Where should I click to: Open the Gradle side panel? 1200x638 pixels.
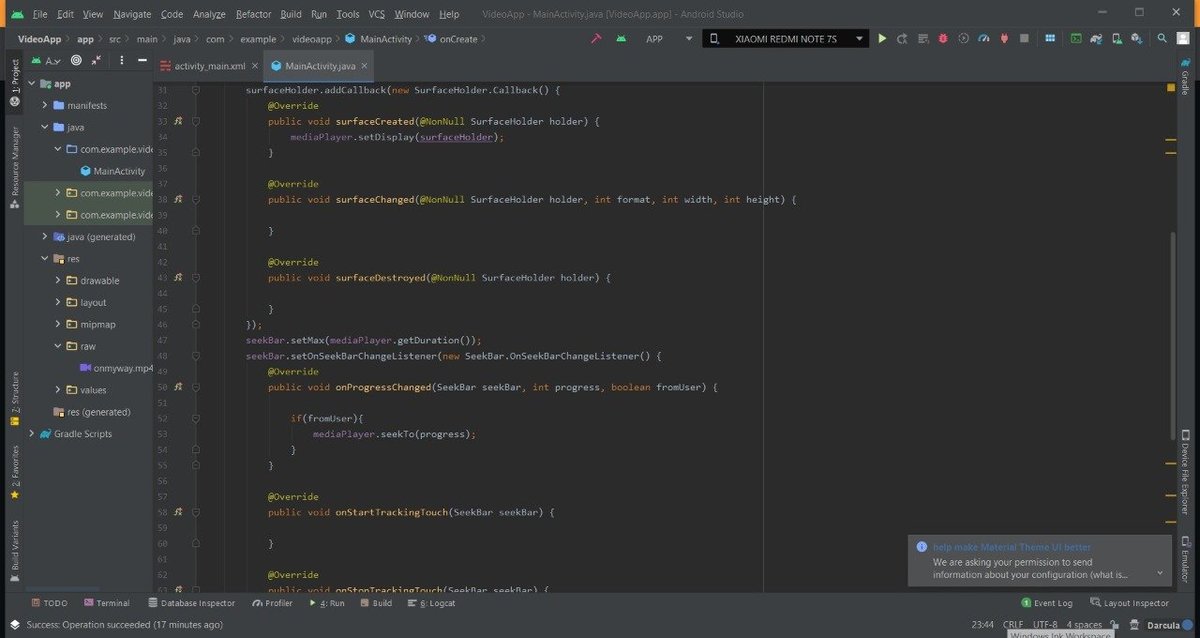pyautogui.click(x=1185, y=76)
